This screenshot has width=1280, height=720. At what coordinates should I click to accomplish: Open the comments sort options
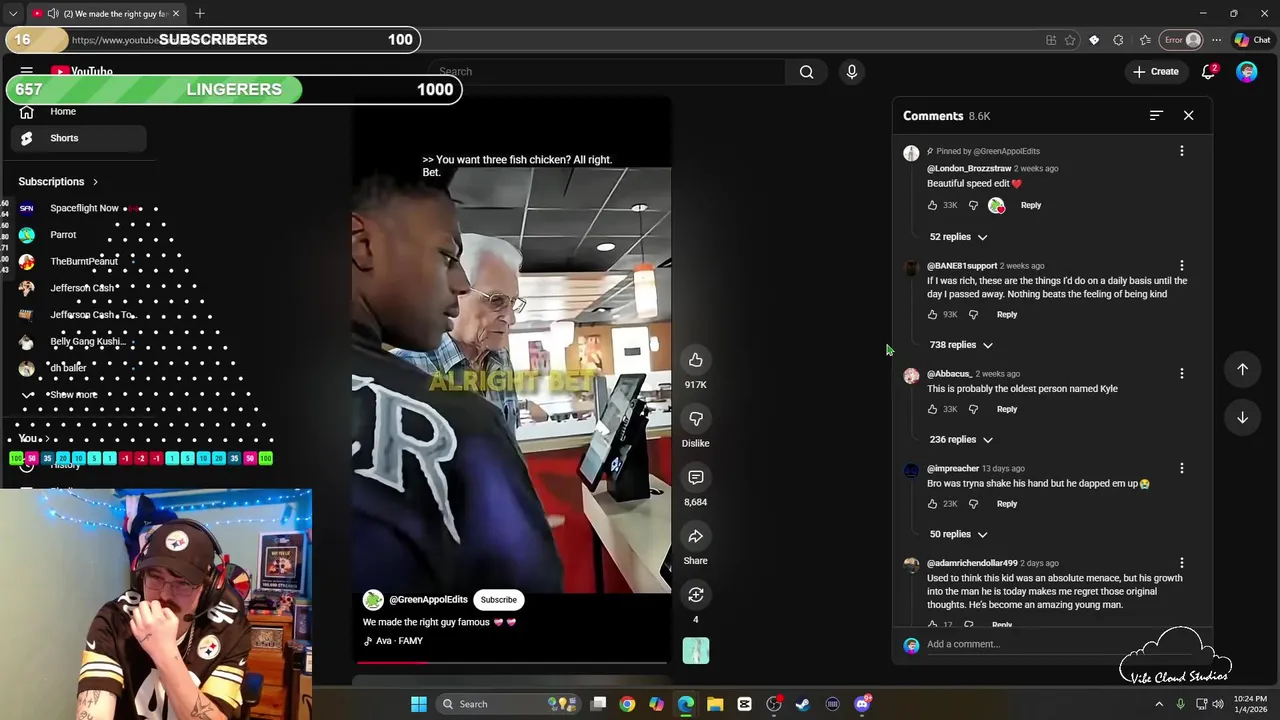1156,116
